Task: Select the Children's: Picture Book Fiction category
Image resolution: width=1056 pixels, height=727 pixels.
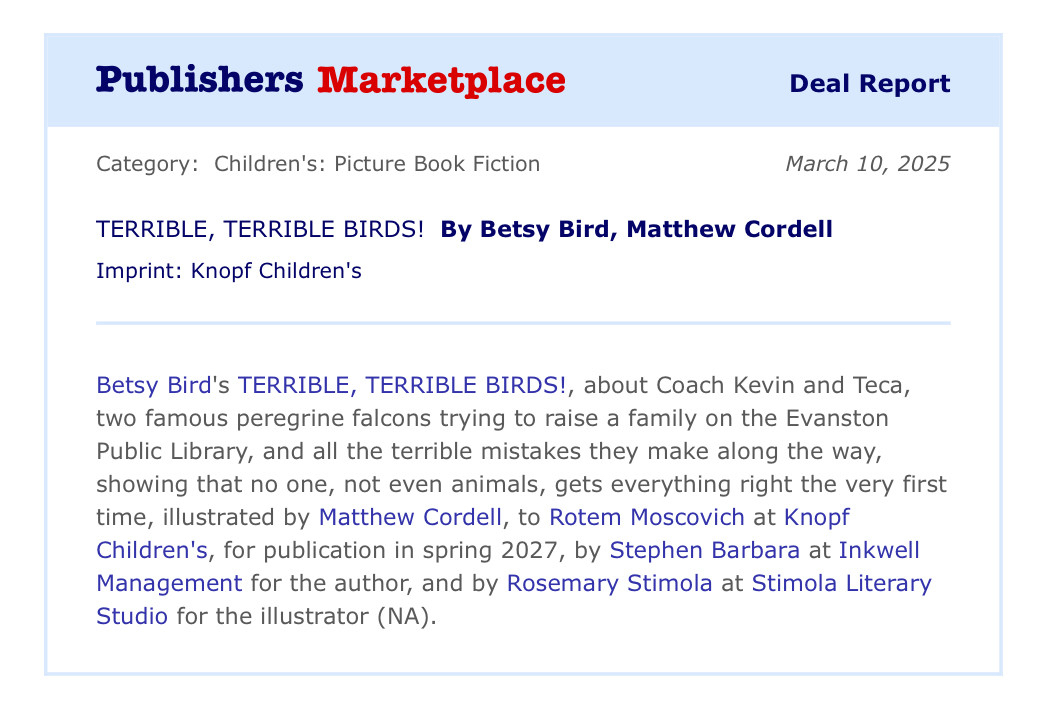Action: point(377,164)
